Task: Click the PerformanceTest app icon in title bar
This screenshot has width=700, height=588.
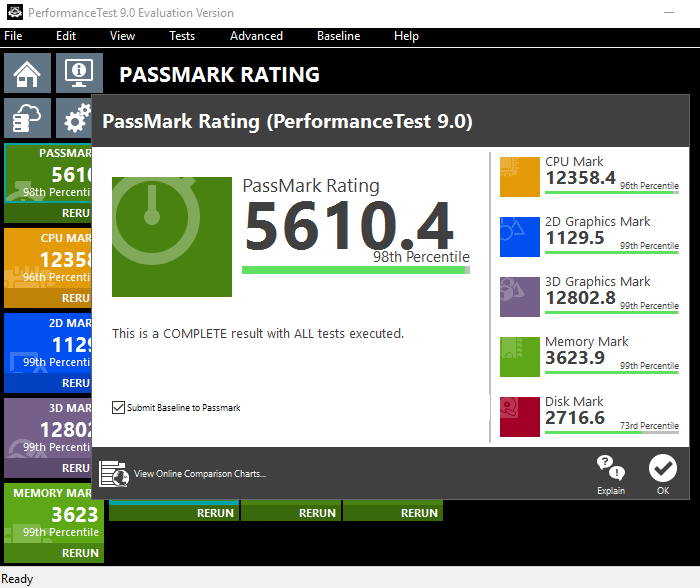Action: click(15, 13)
